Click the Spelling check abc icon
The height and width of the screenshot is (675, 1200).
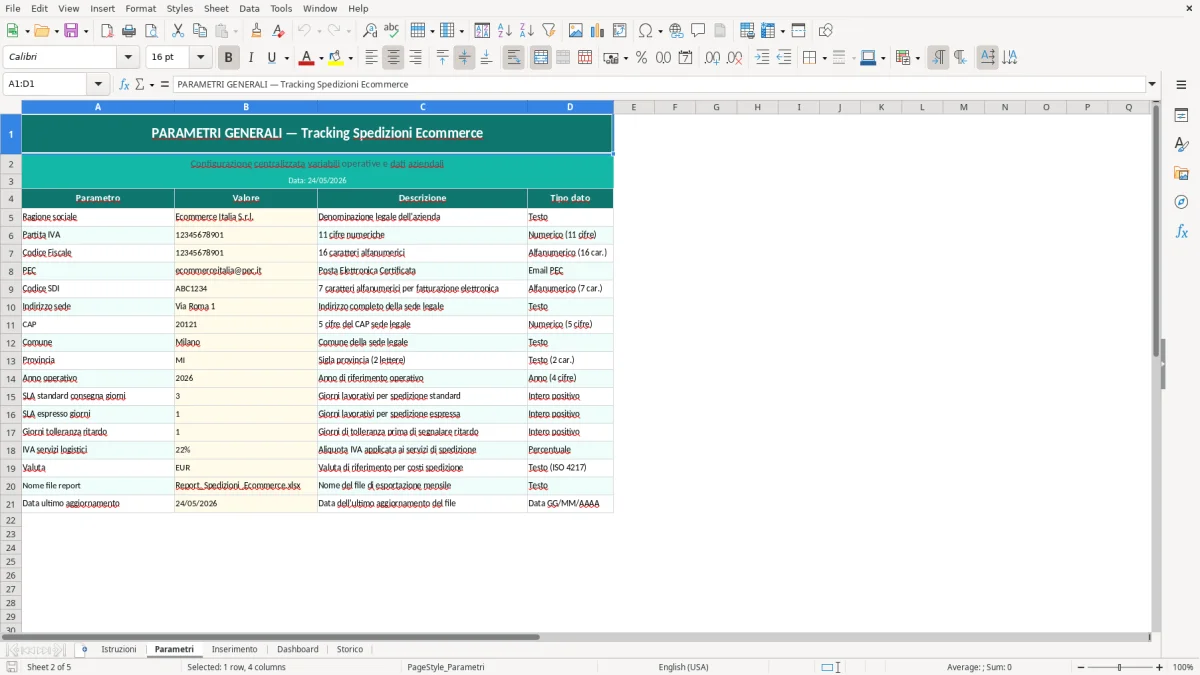(x=391, y=31)
